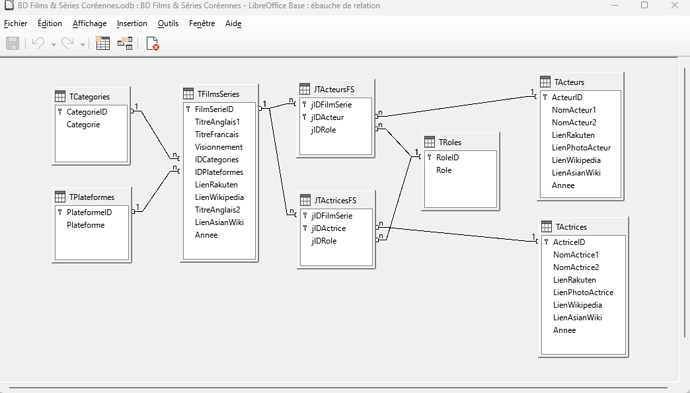Click the TActrices table title

(571, 227)
